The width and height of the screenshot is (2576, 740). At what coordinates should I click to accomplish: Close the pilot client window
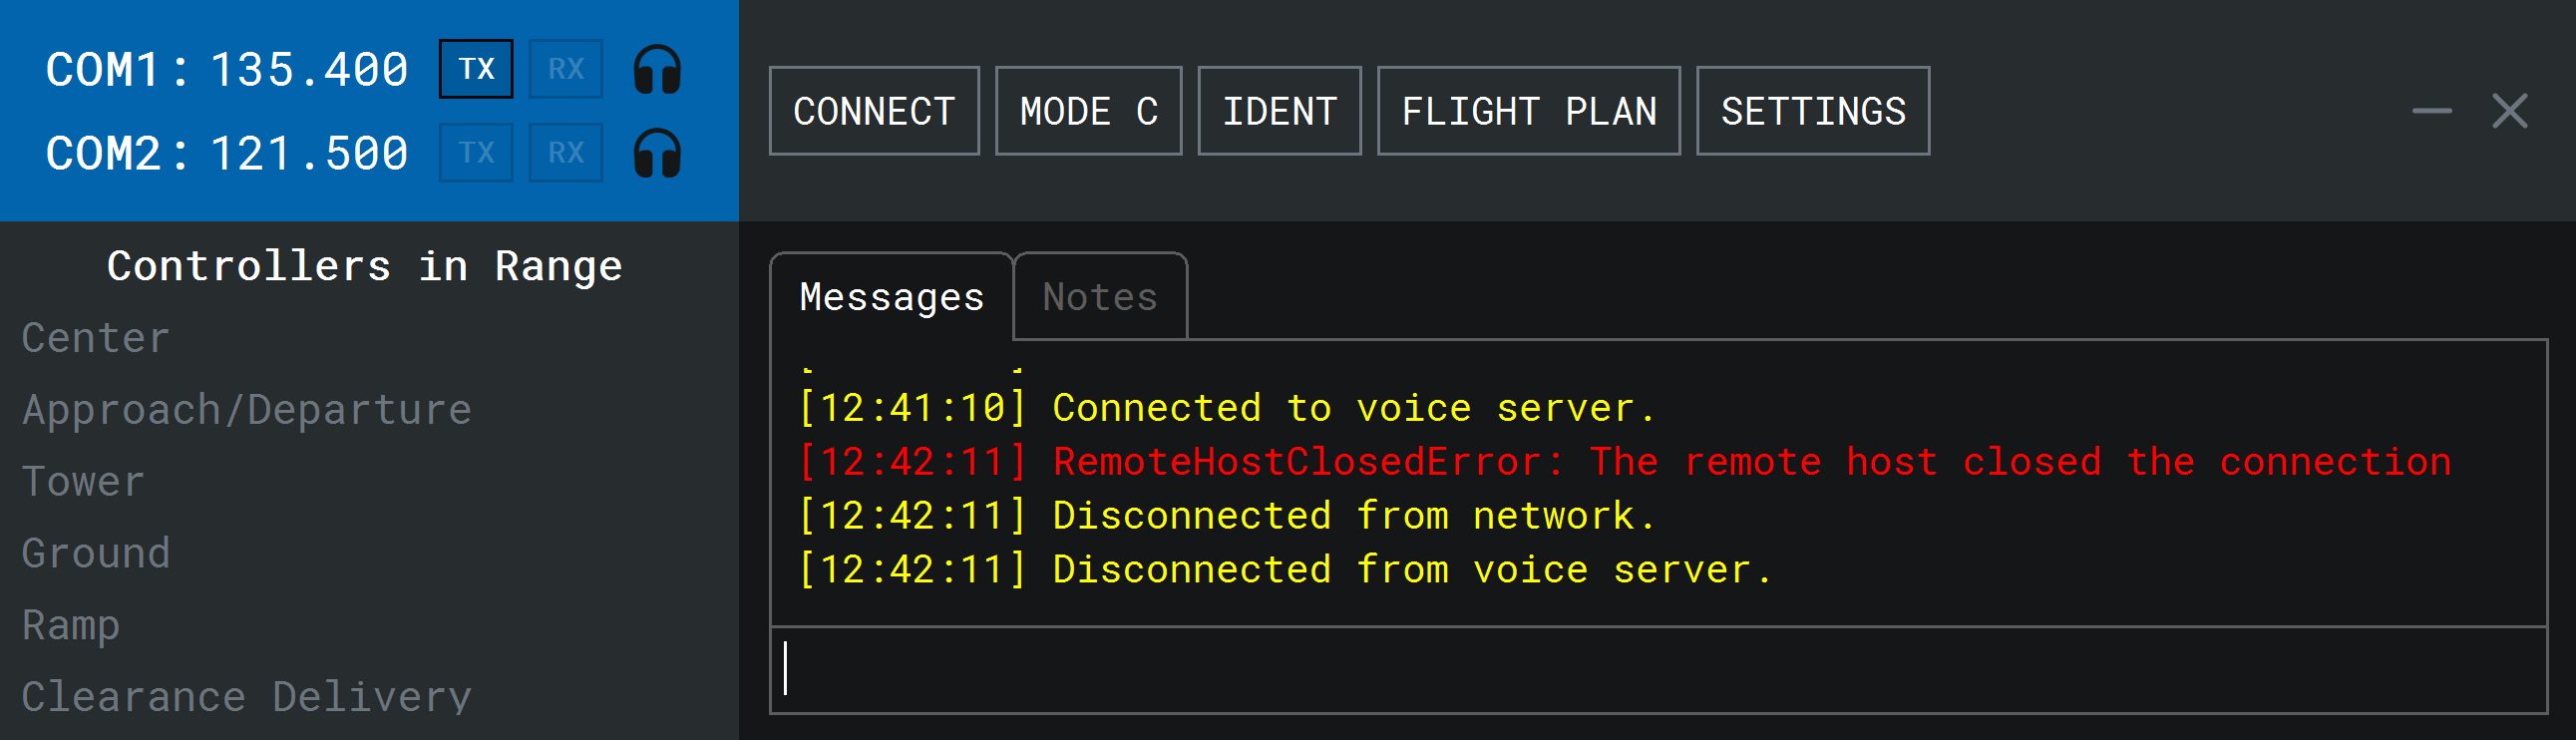2509,111
